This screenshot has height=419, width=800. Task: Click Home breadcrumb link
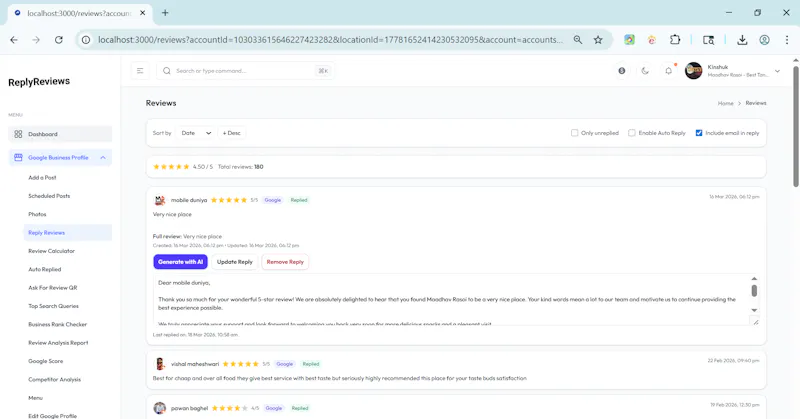point(726,103)
